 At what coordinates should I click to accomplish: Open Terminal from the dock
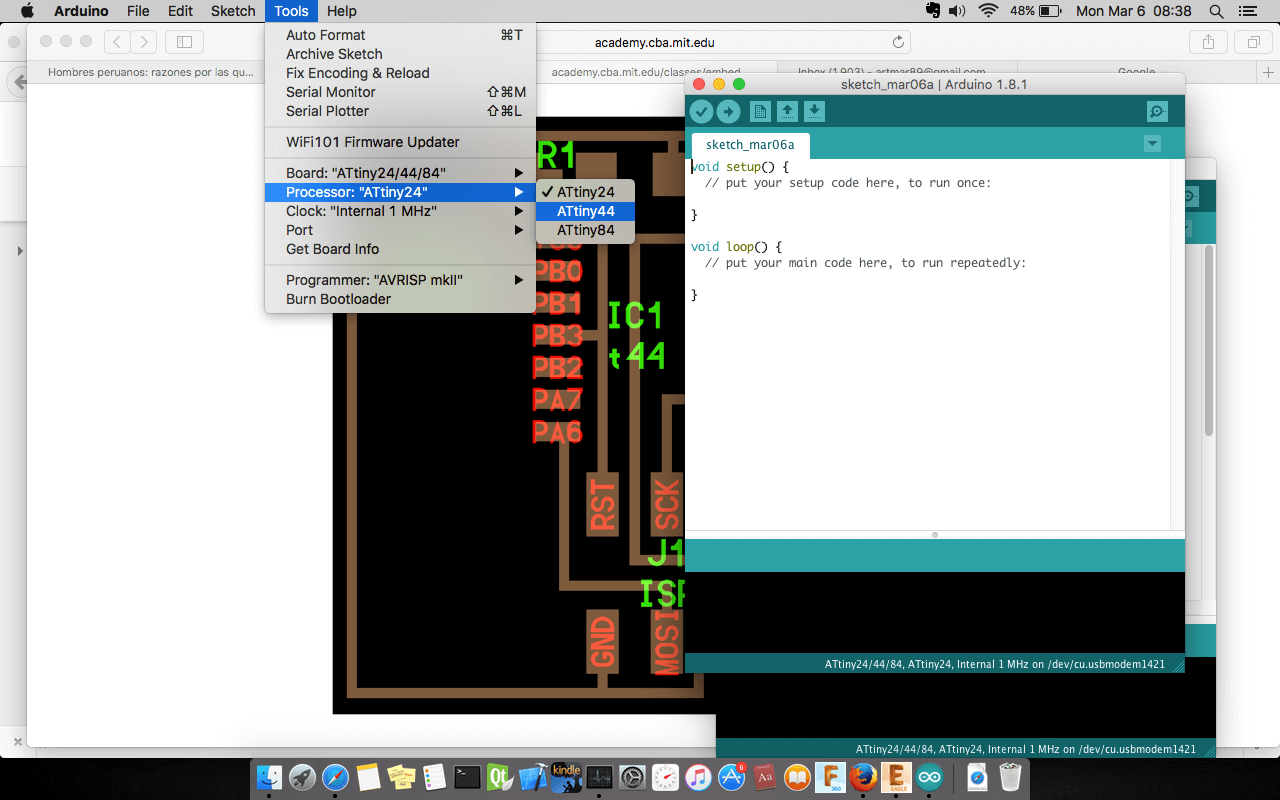(467, 776)
